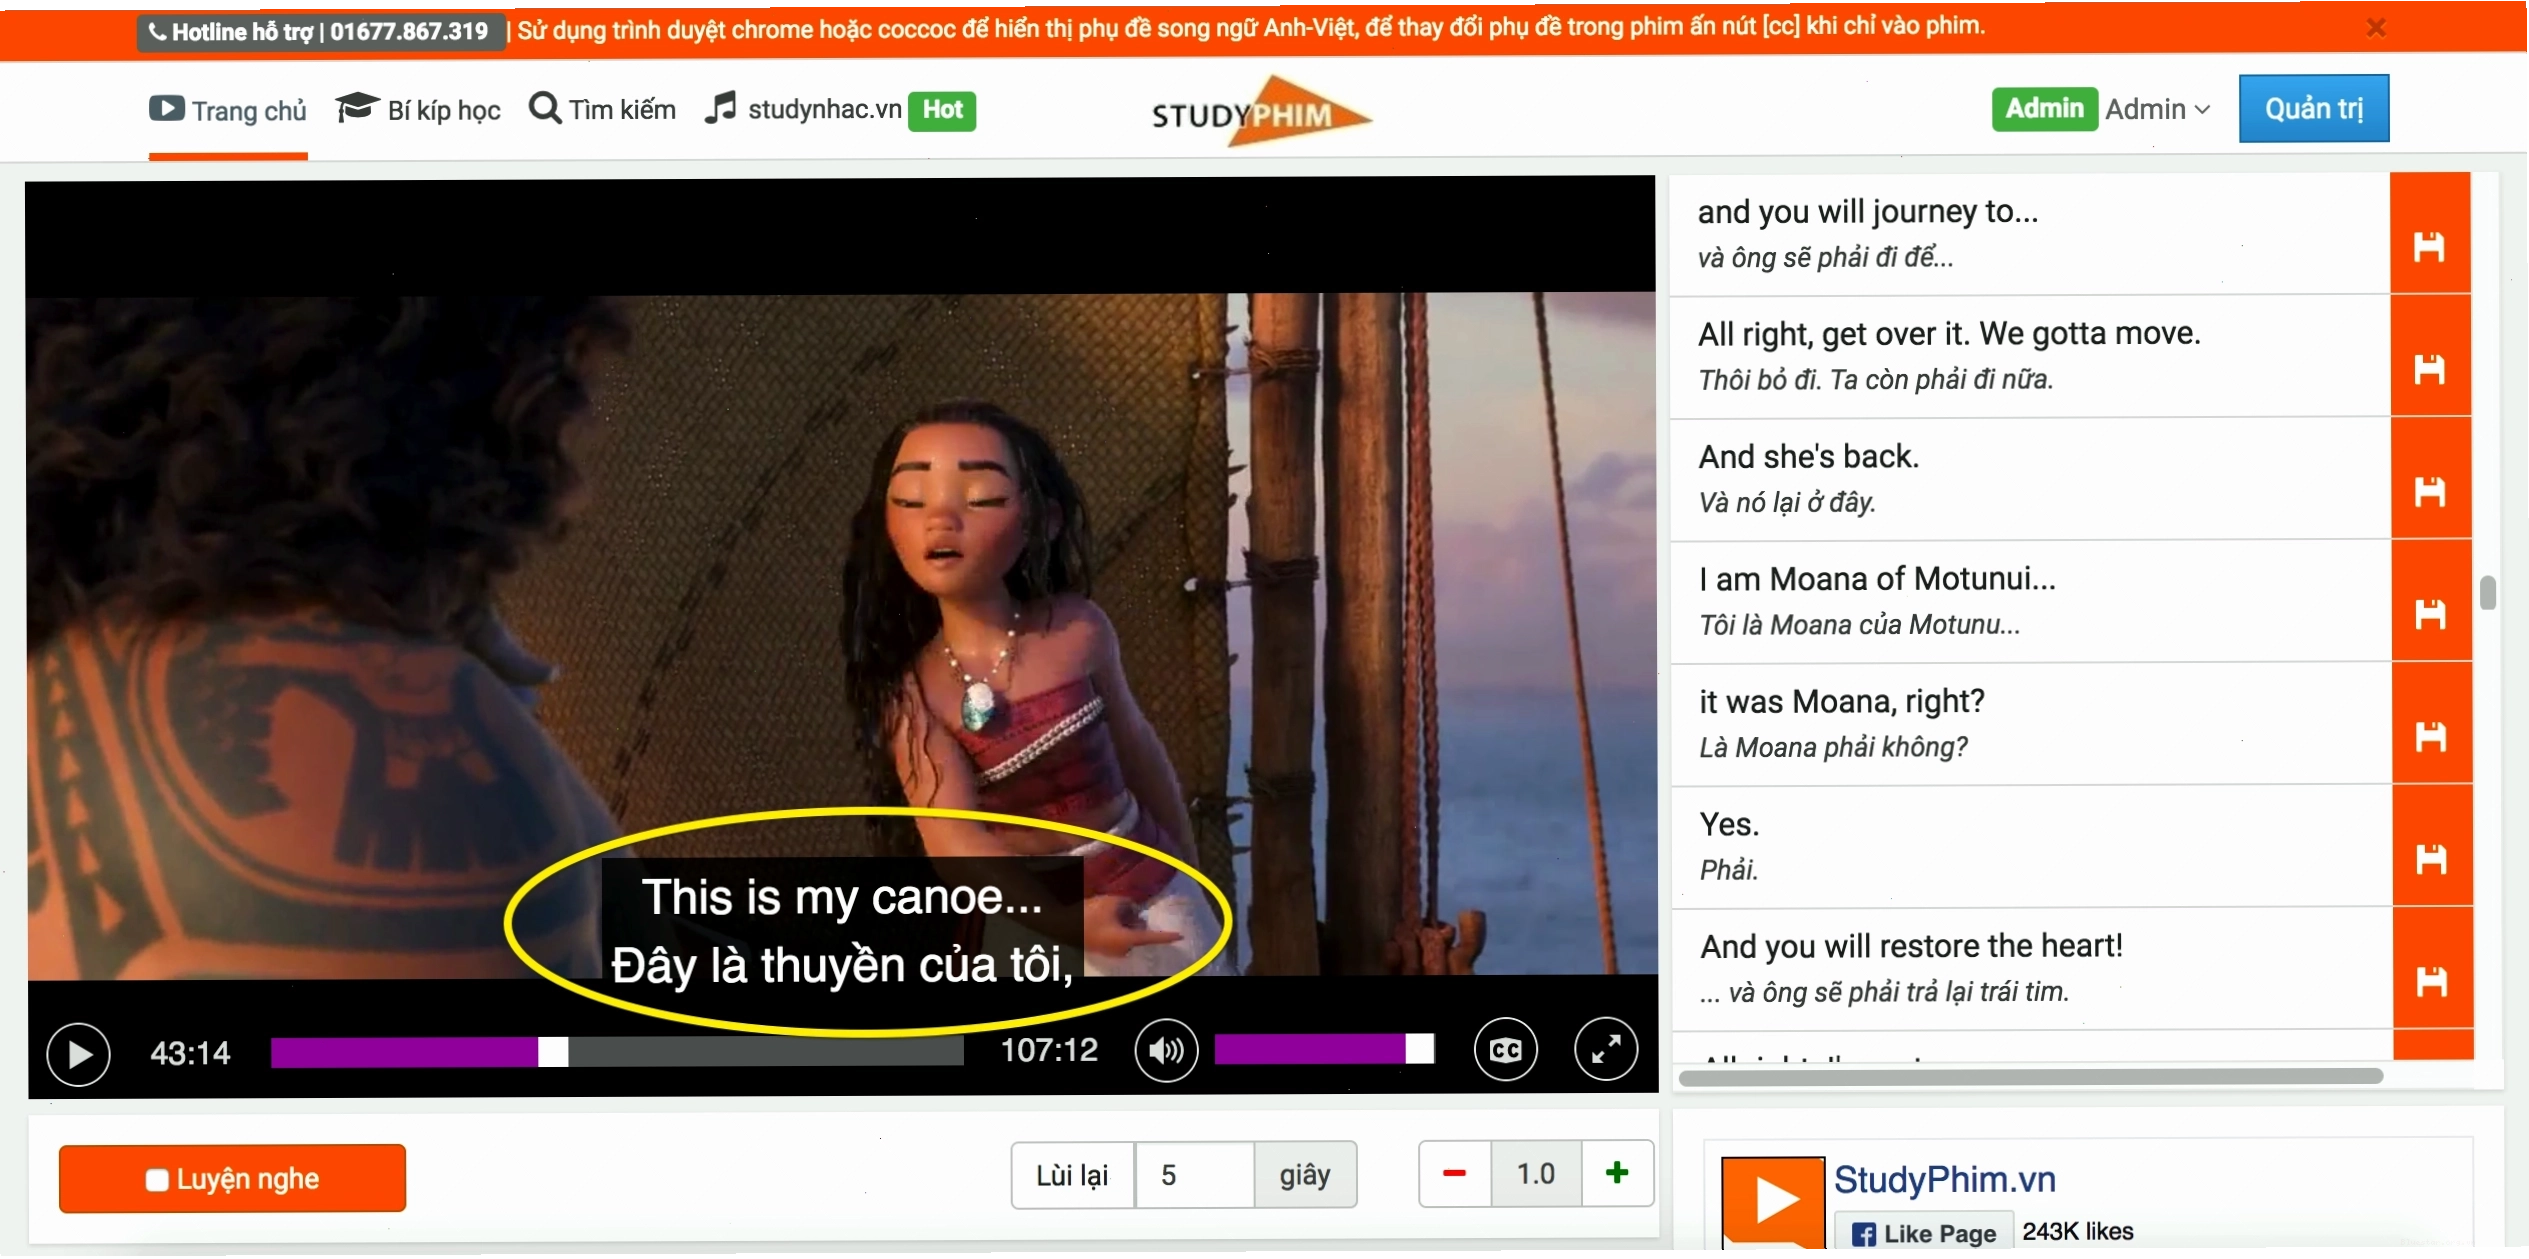Save the subtitle 'And you will restore the heart!'

(2431, 982)
